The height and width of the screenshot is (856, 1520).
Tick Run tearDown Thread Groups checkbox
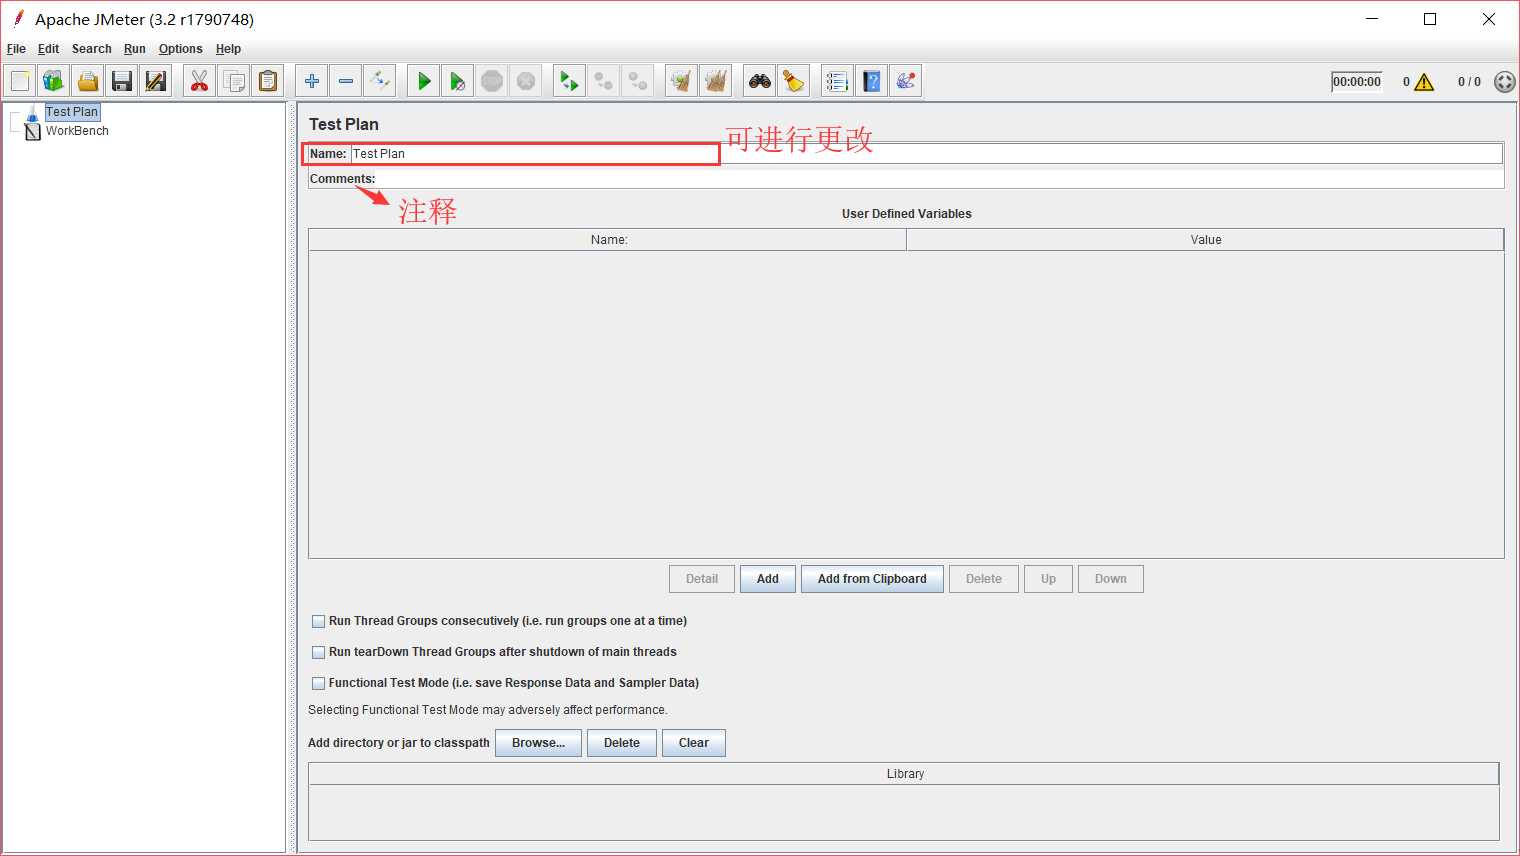coord(318,652)
